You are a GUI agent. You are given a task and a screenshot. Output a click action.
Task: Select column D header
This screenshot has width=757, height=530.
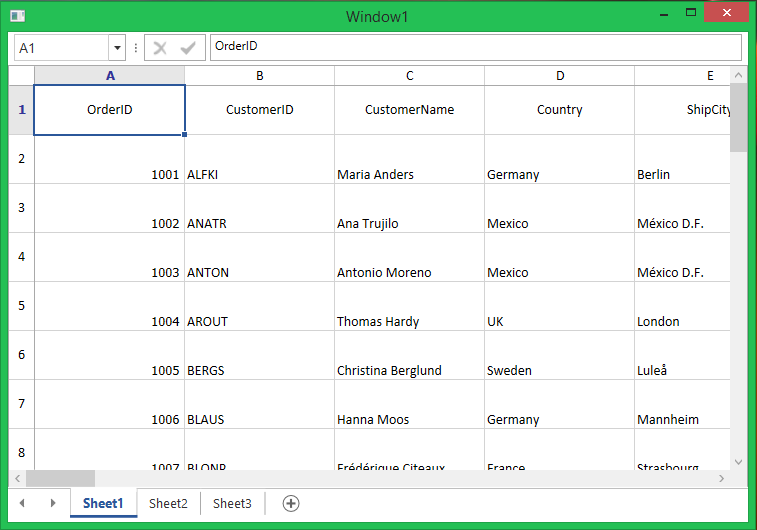[560, 76]
